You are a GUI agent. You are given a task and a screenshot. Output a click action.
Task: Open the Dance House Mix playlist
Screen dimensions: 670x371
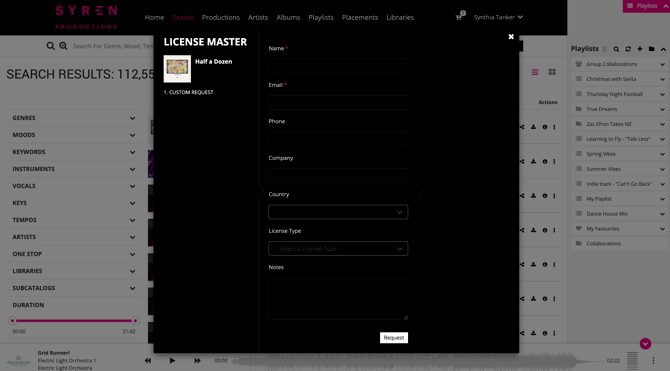point(607,214)
